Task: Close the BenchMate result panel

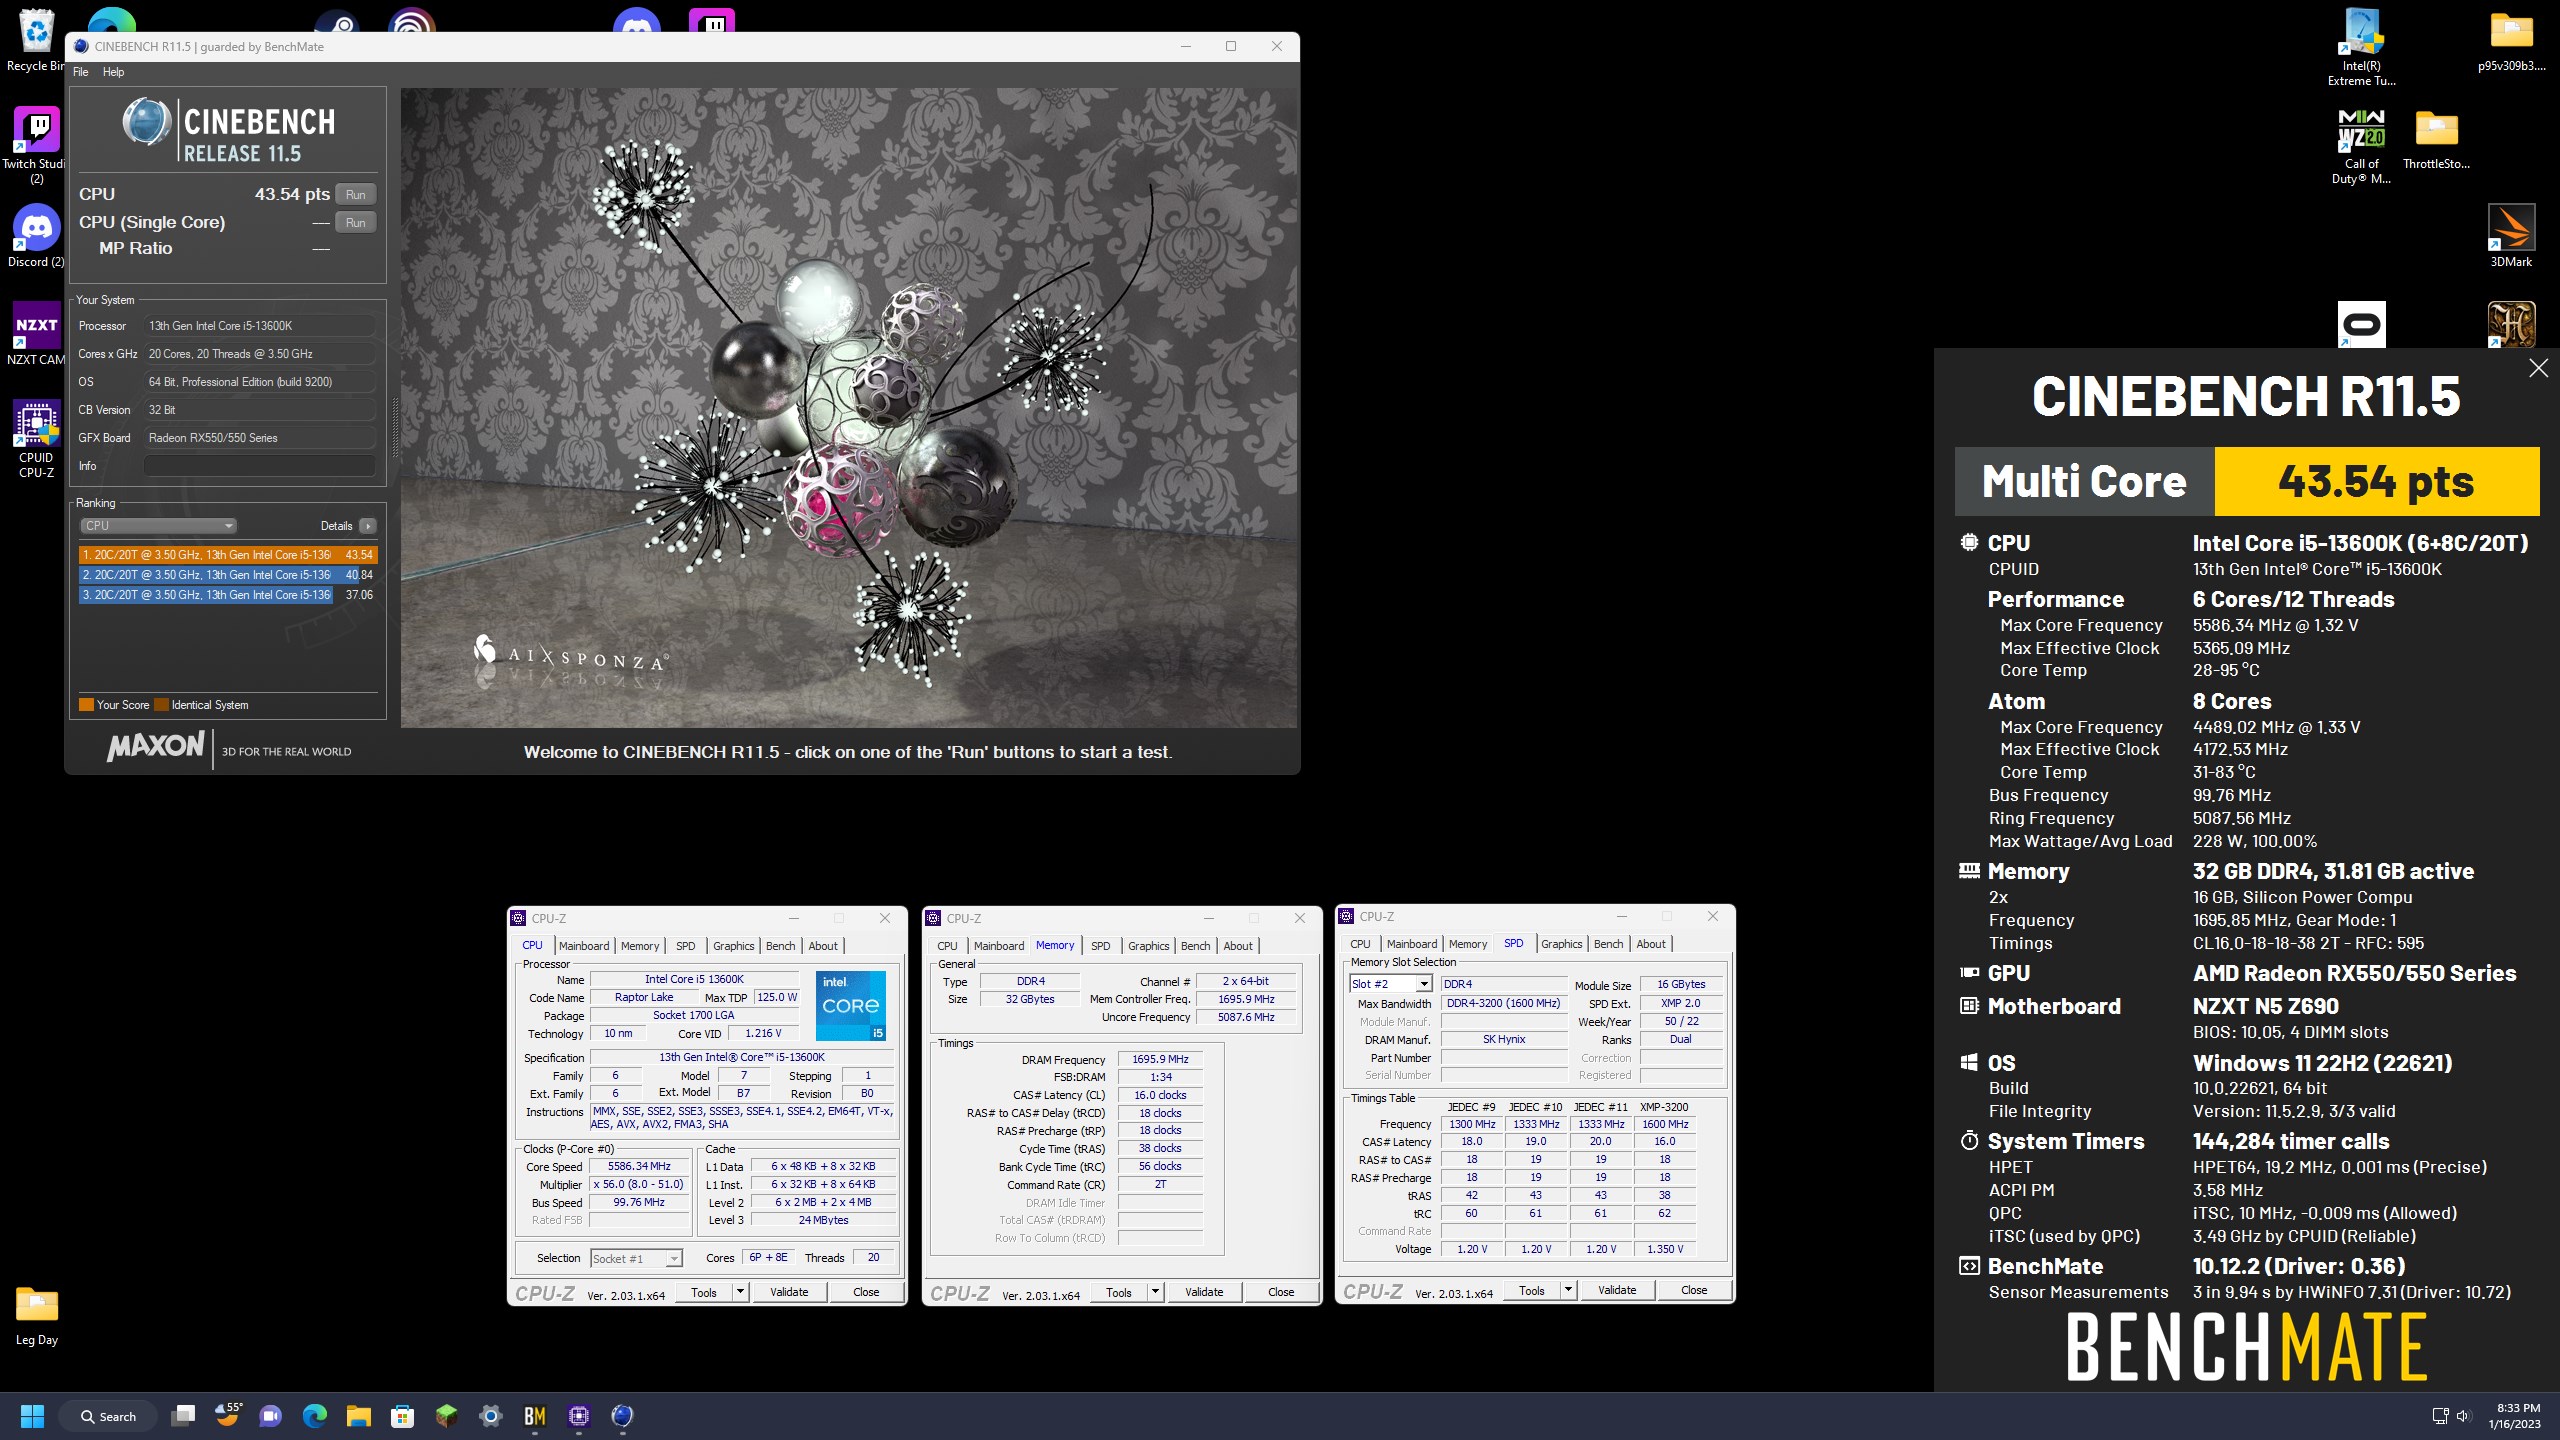Action: 2538,368
